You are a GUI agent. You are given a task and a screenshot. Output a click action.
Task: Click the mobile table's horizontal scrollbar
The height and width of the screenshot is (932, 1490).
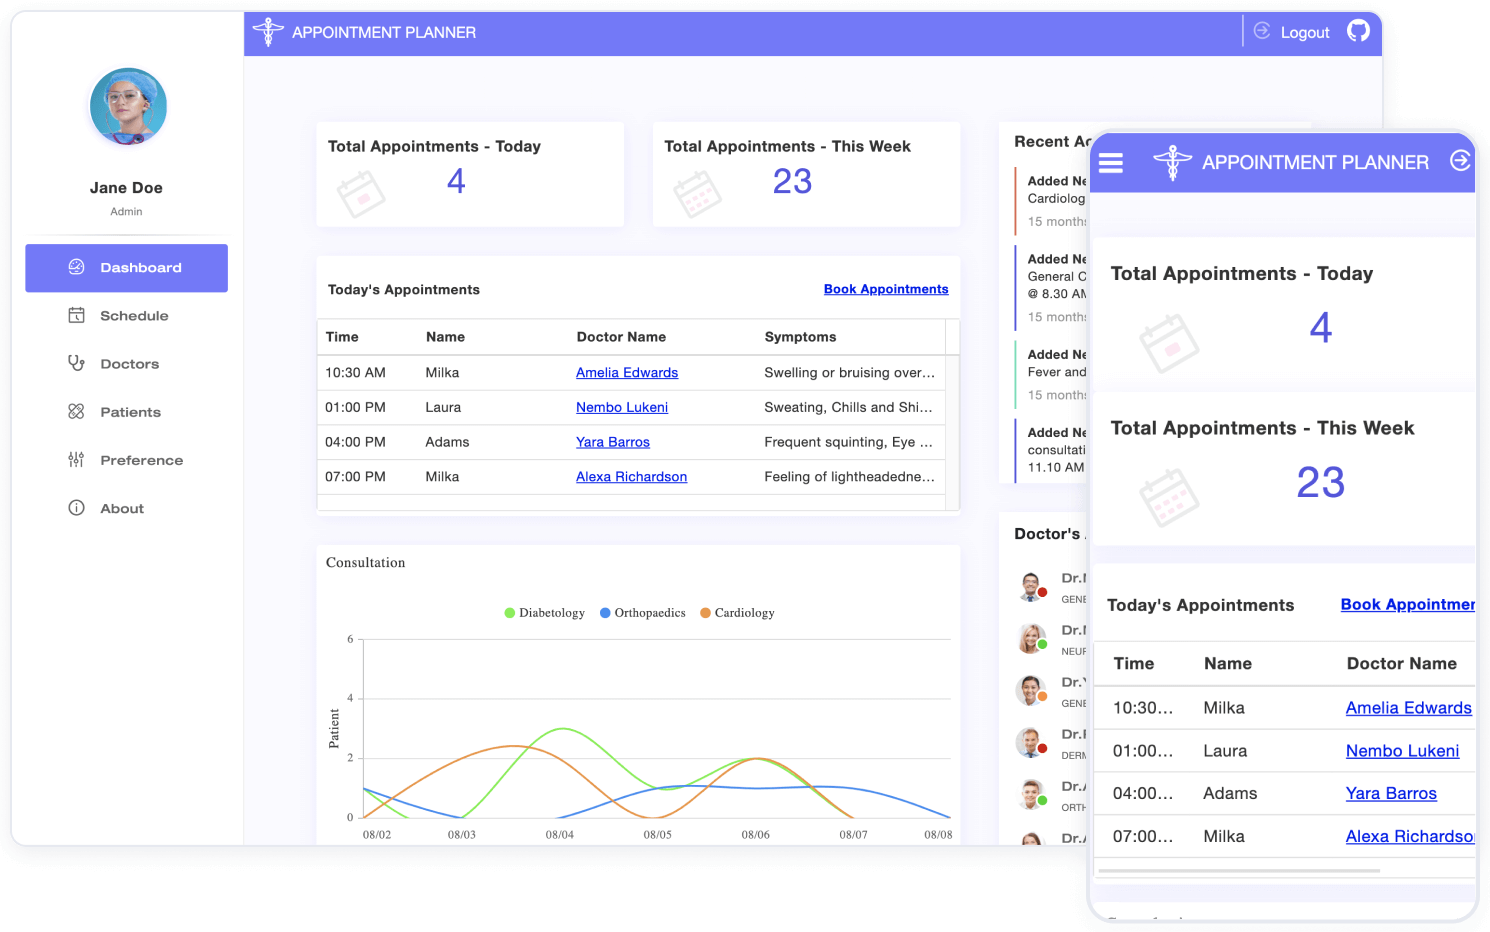tap(1240, 871)
